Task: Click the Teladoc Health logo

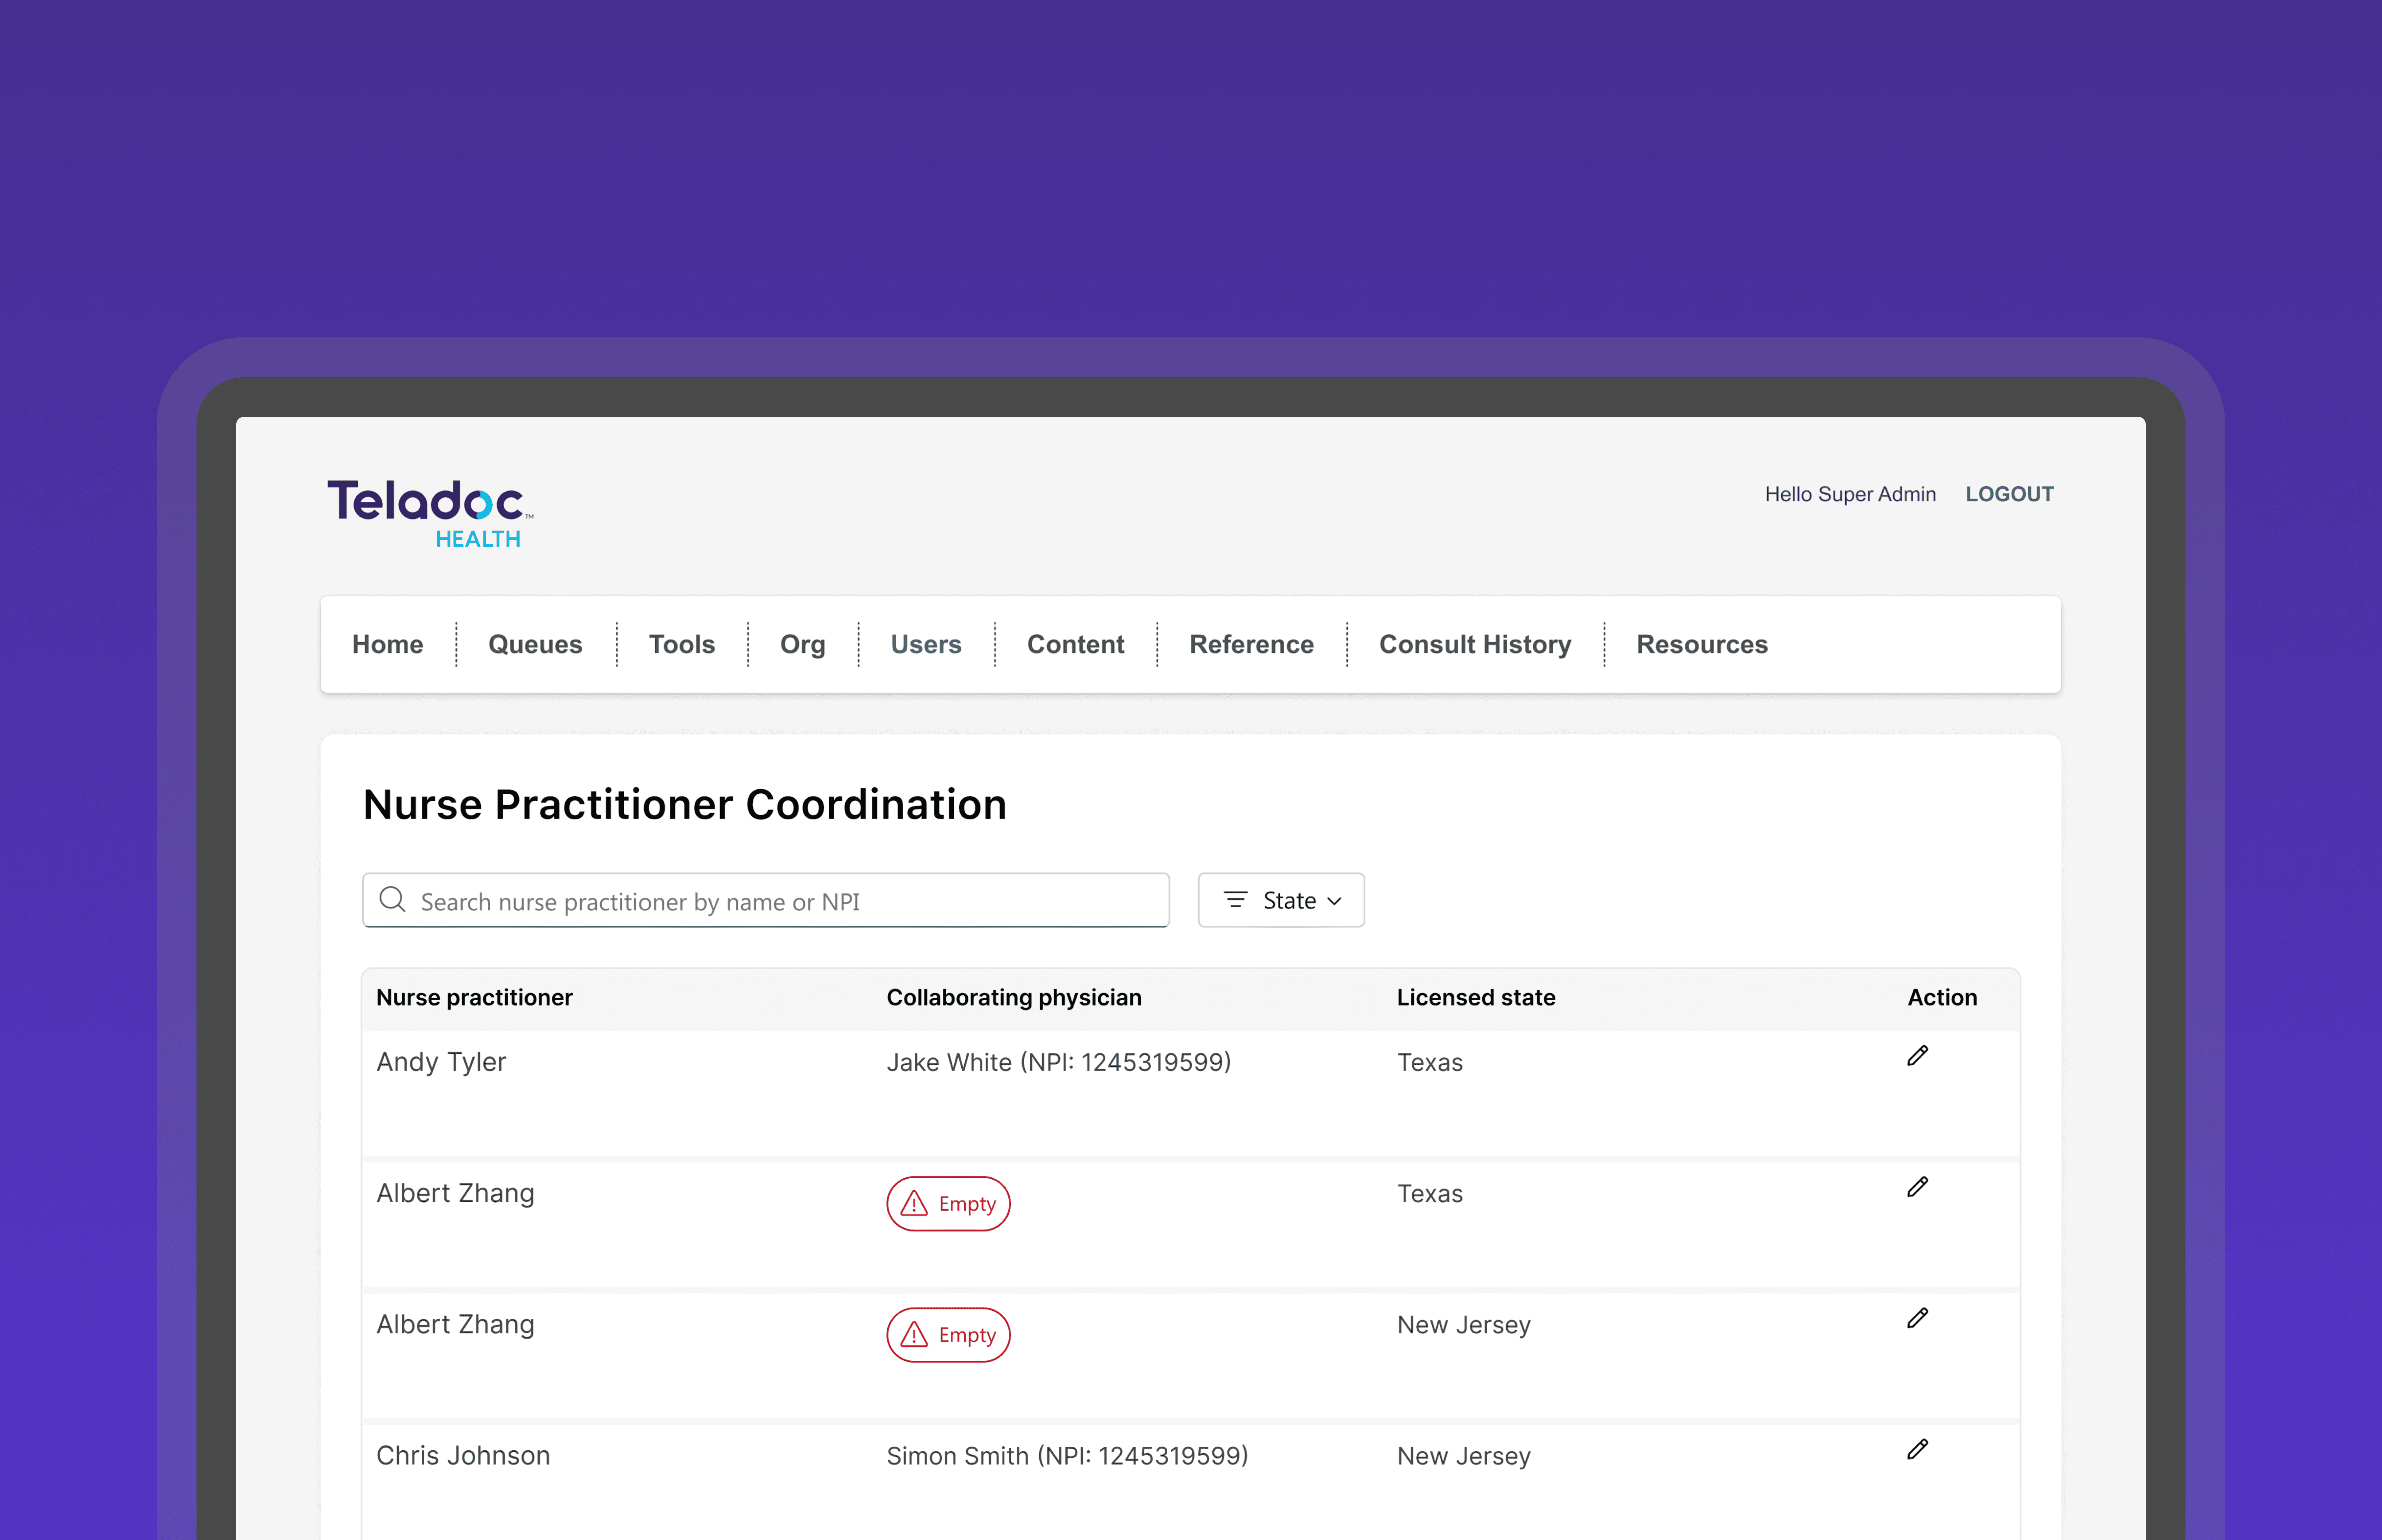Action: tap(430, 513)
